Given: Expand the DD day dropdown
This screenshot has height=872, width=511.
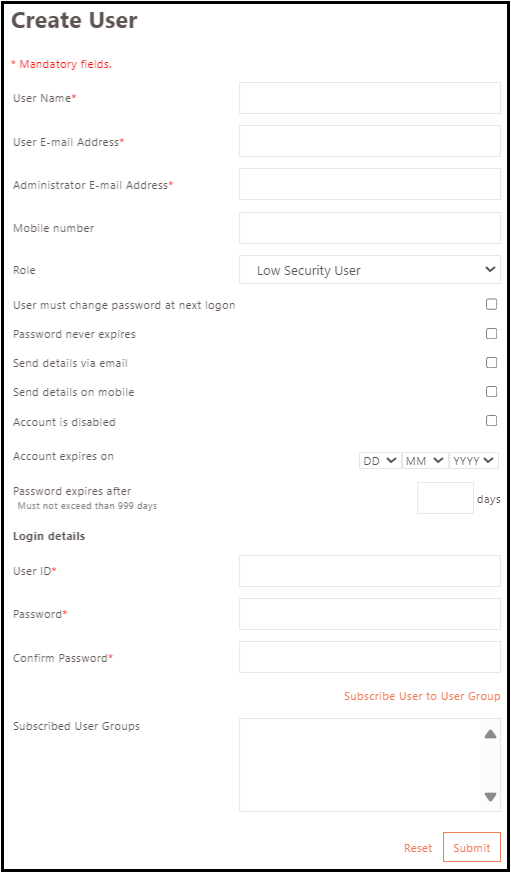Looking at the screenshot, I should point(380,460).
